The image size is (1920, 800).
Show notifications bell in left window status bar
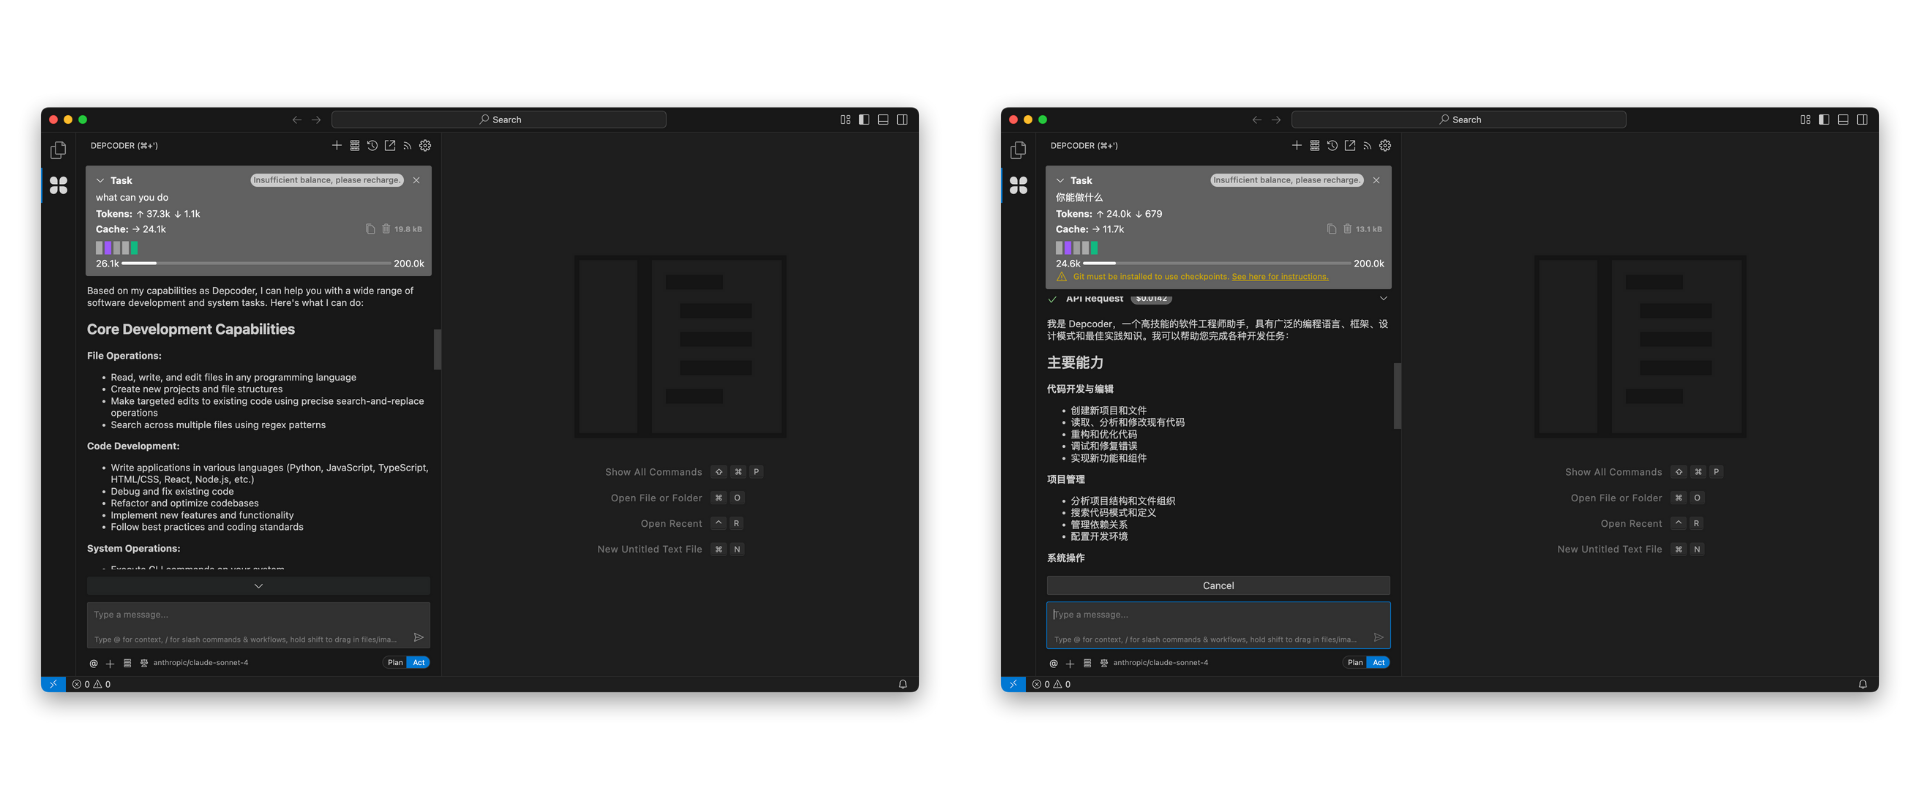[902, 684]
